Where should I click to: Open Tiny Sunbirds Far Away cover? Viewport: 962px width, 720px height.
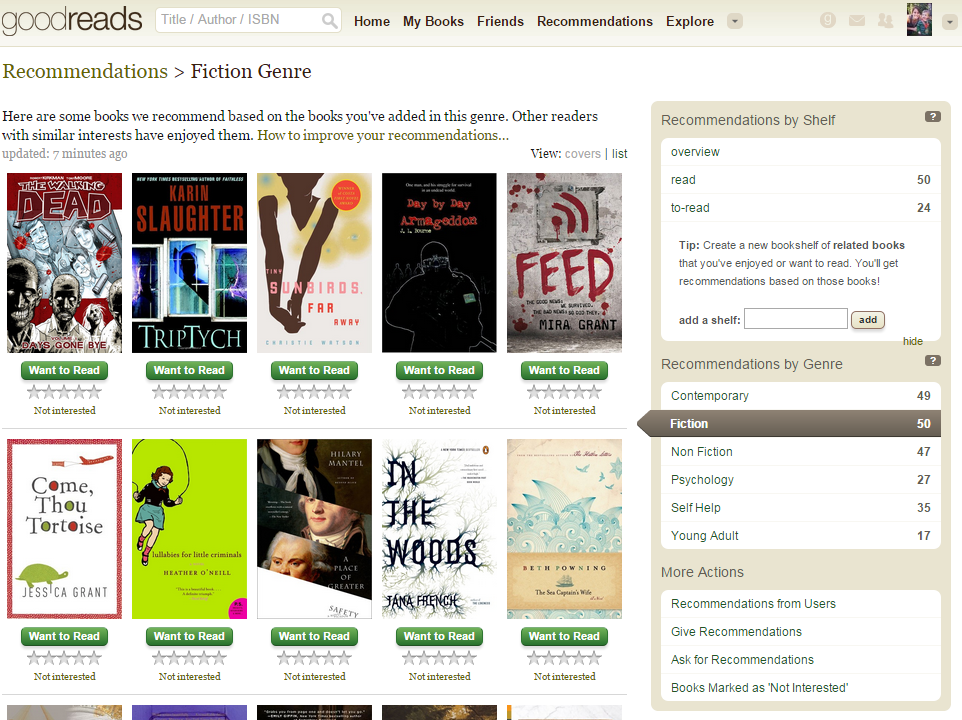tap(314, 262)
